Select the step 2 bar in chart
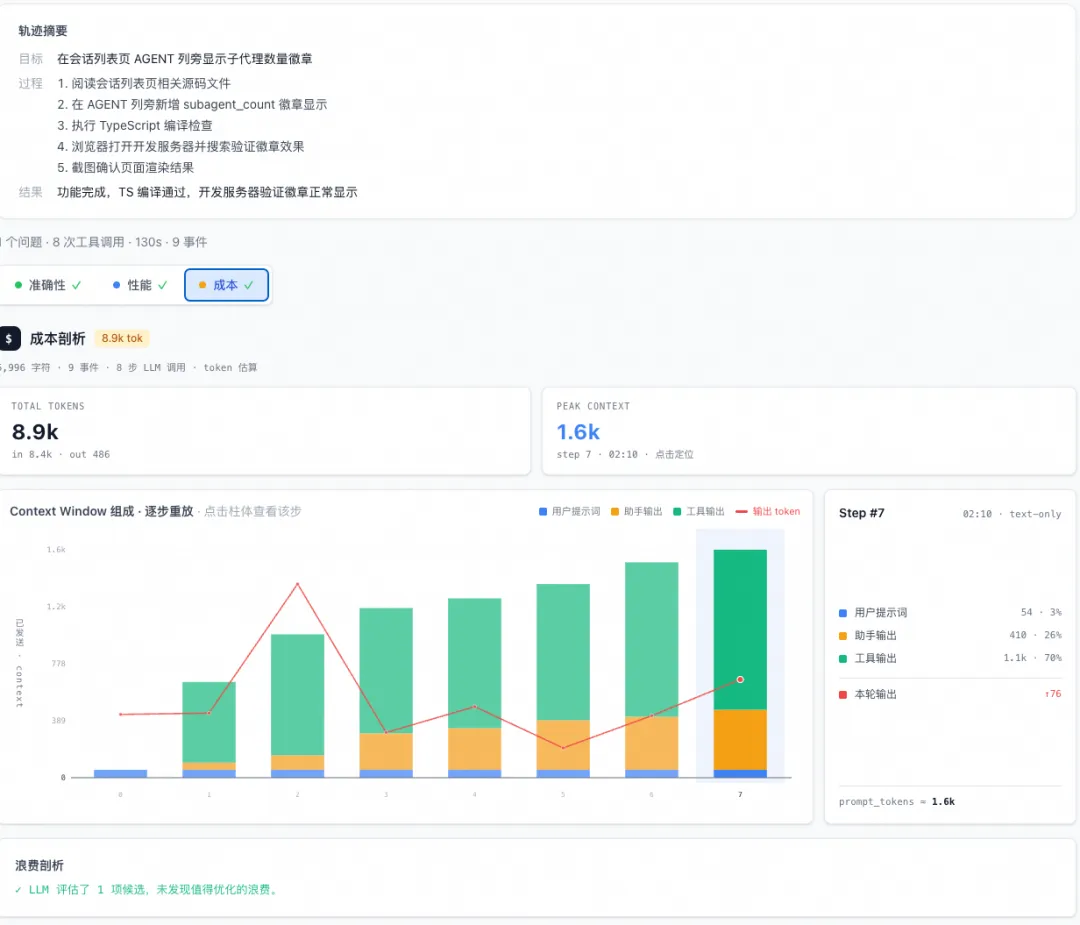 point(298,706)
